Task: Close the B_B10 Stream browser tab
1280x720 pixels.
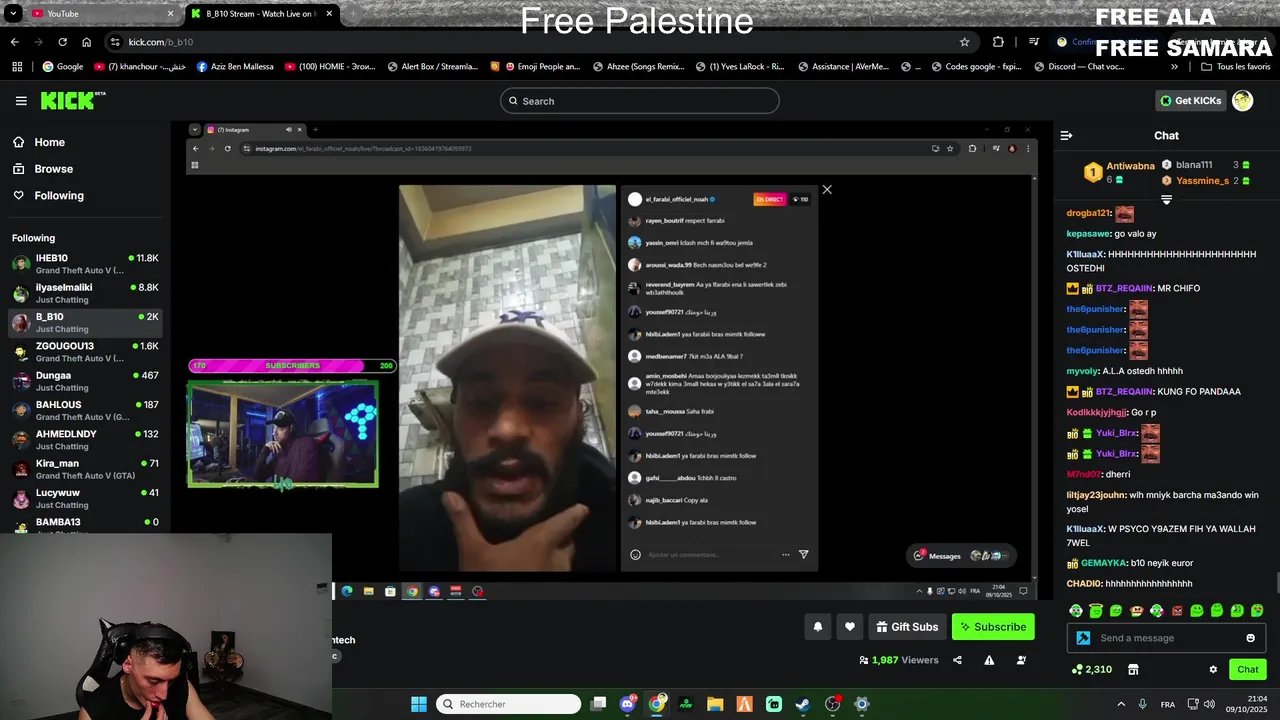Action: [x=329, y=14]
